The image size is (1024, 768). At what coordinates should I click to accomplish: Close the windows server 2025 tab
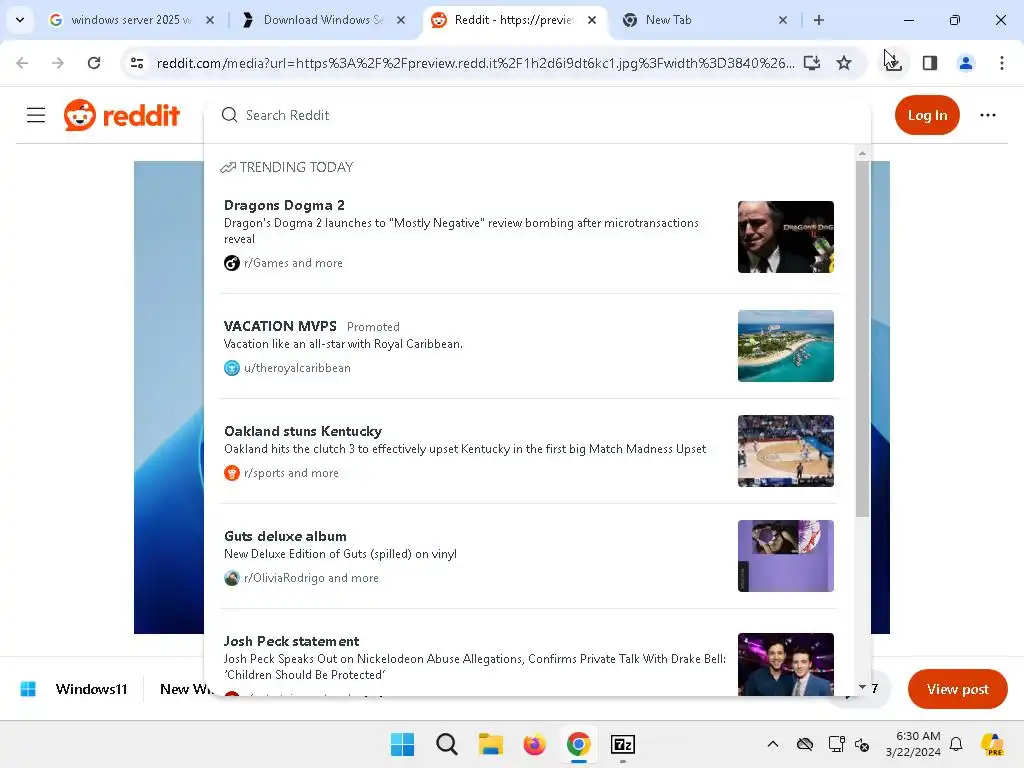210,20
